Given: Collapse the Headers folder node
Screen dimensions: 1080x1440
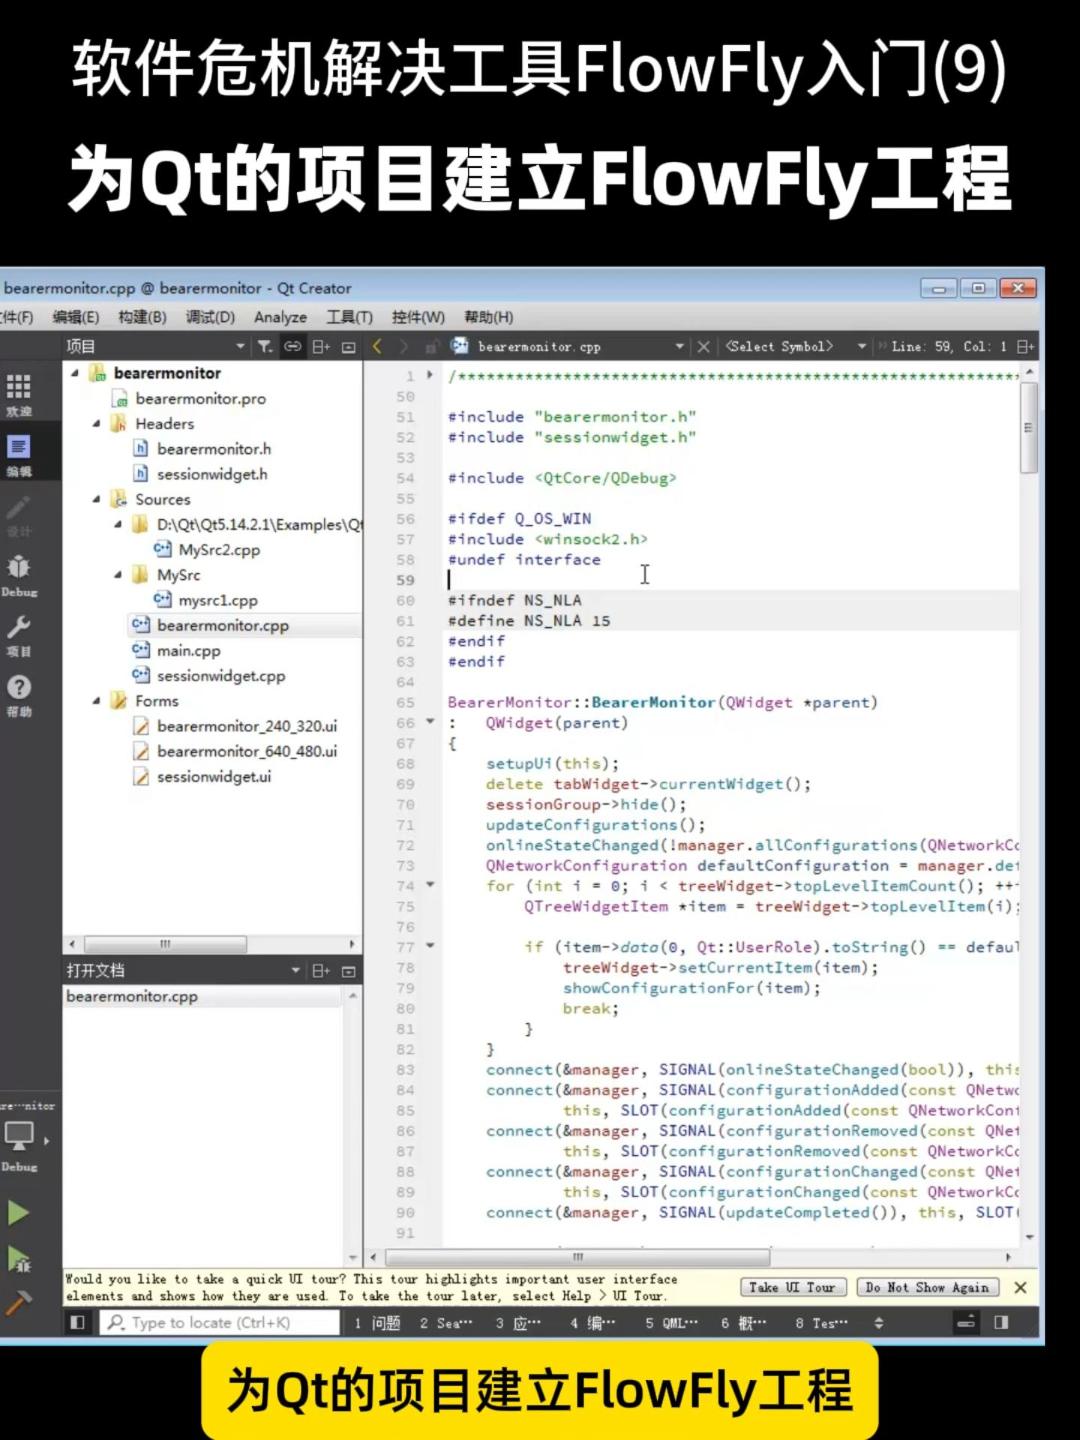Looking at the screenshot, I should pos(97,424).
